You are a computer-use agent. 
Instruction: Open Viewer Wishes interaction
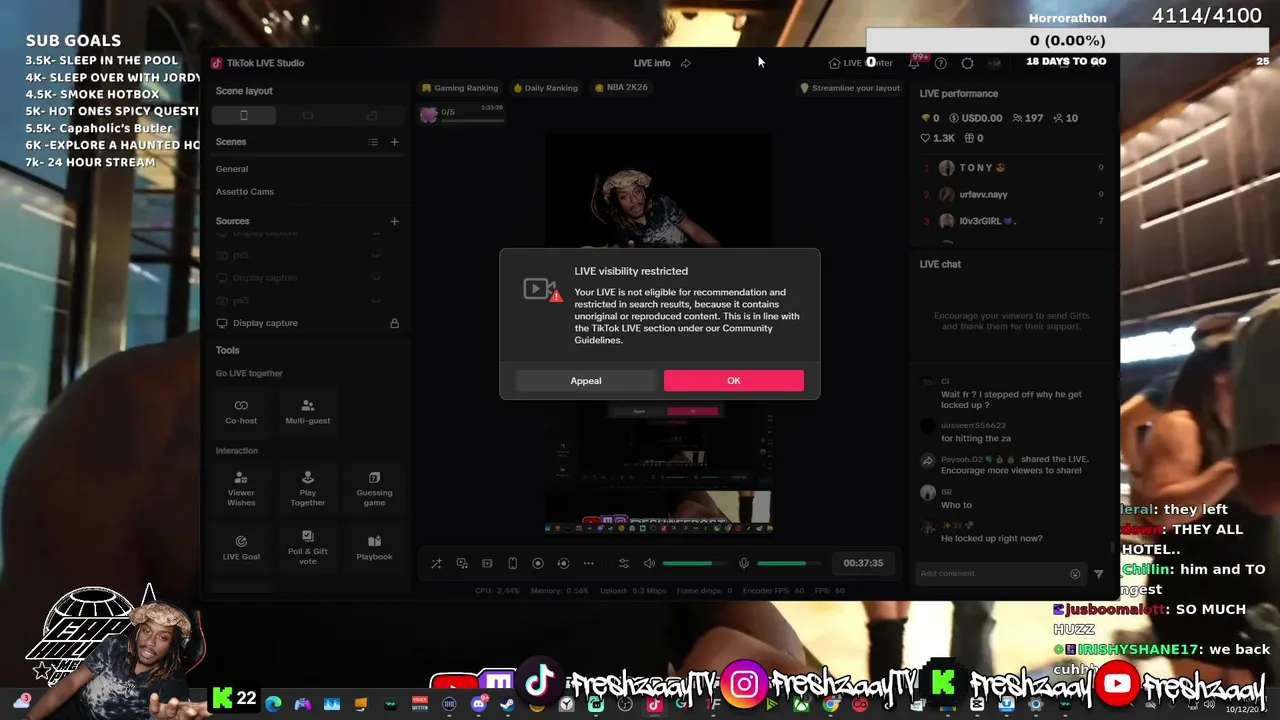click(241, 488)
